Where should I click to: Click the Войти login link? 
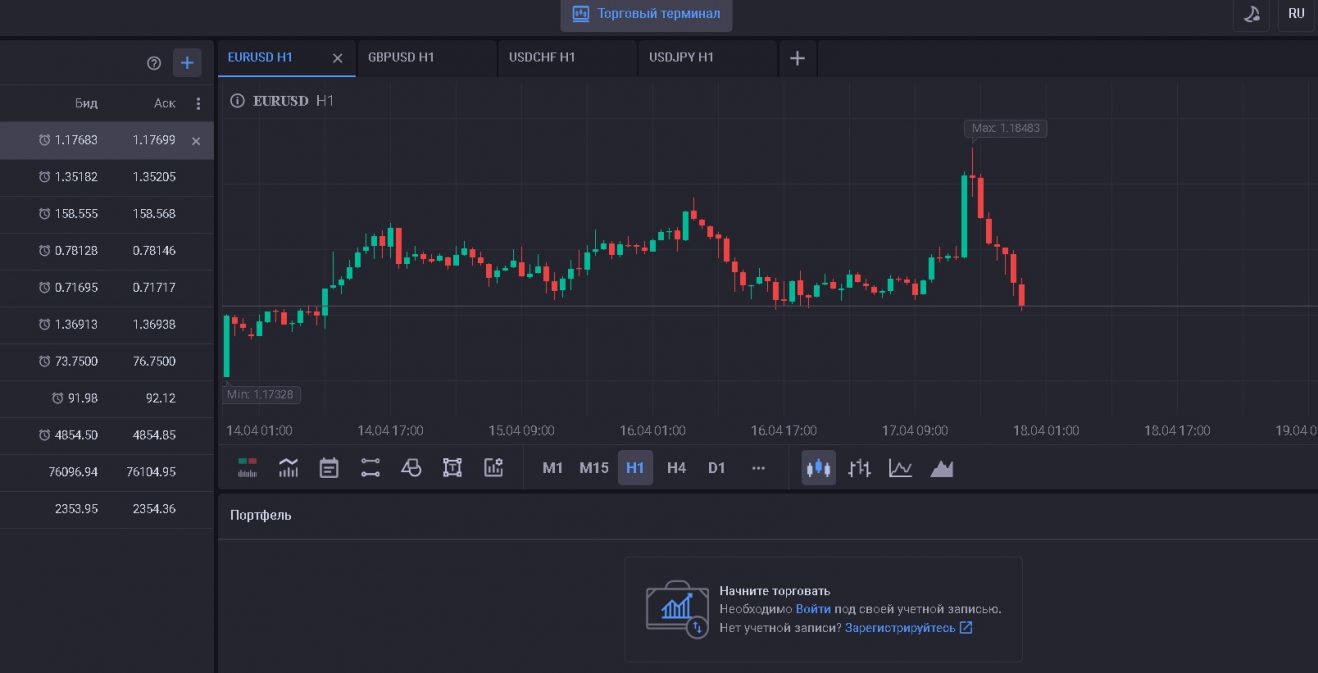click(812, 608)
